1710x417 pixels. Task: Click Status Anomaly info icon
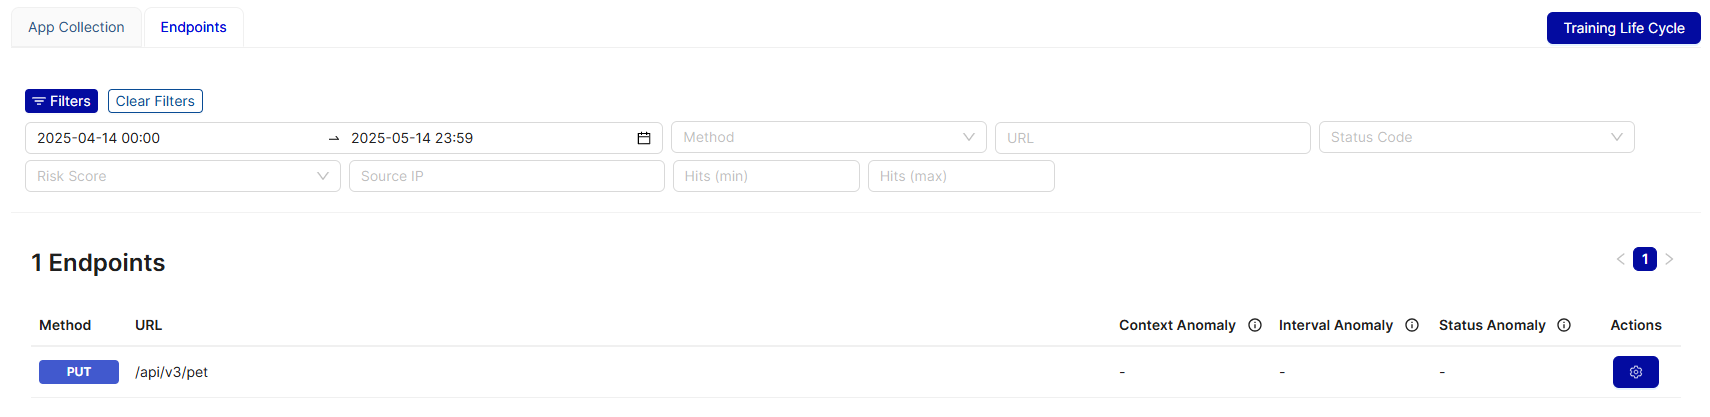click(1564, 325)
